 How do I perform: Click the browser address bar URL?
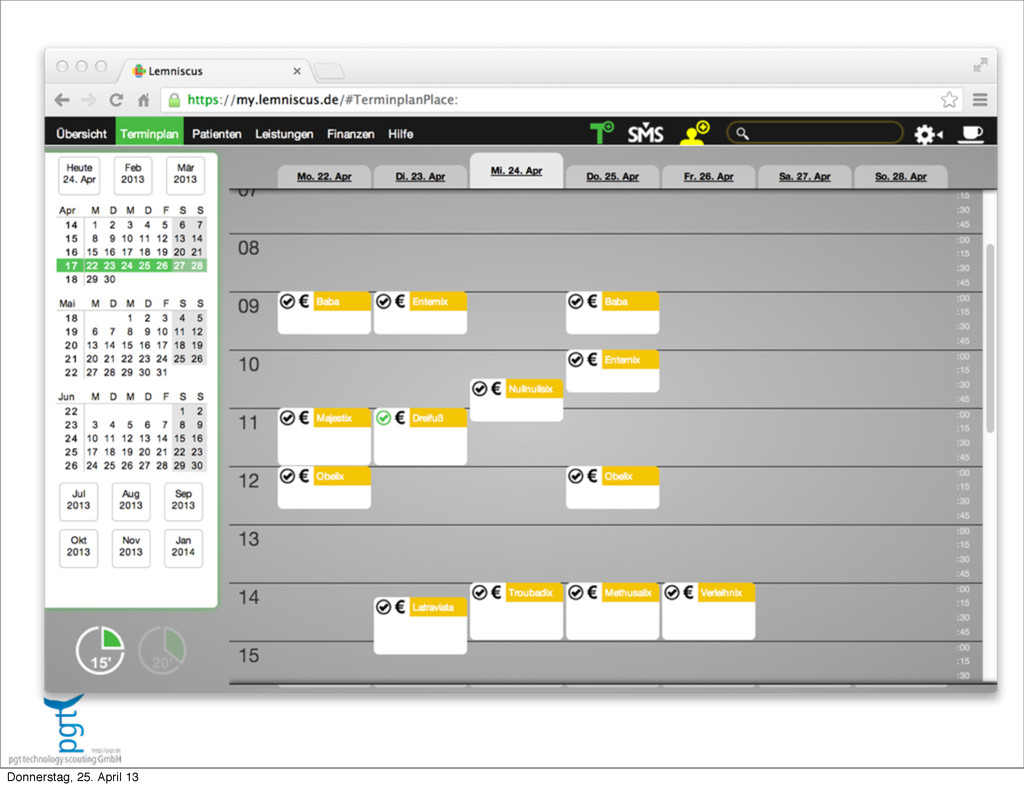(323, 100)
